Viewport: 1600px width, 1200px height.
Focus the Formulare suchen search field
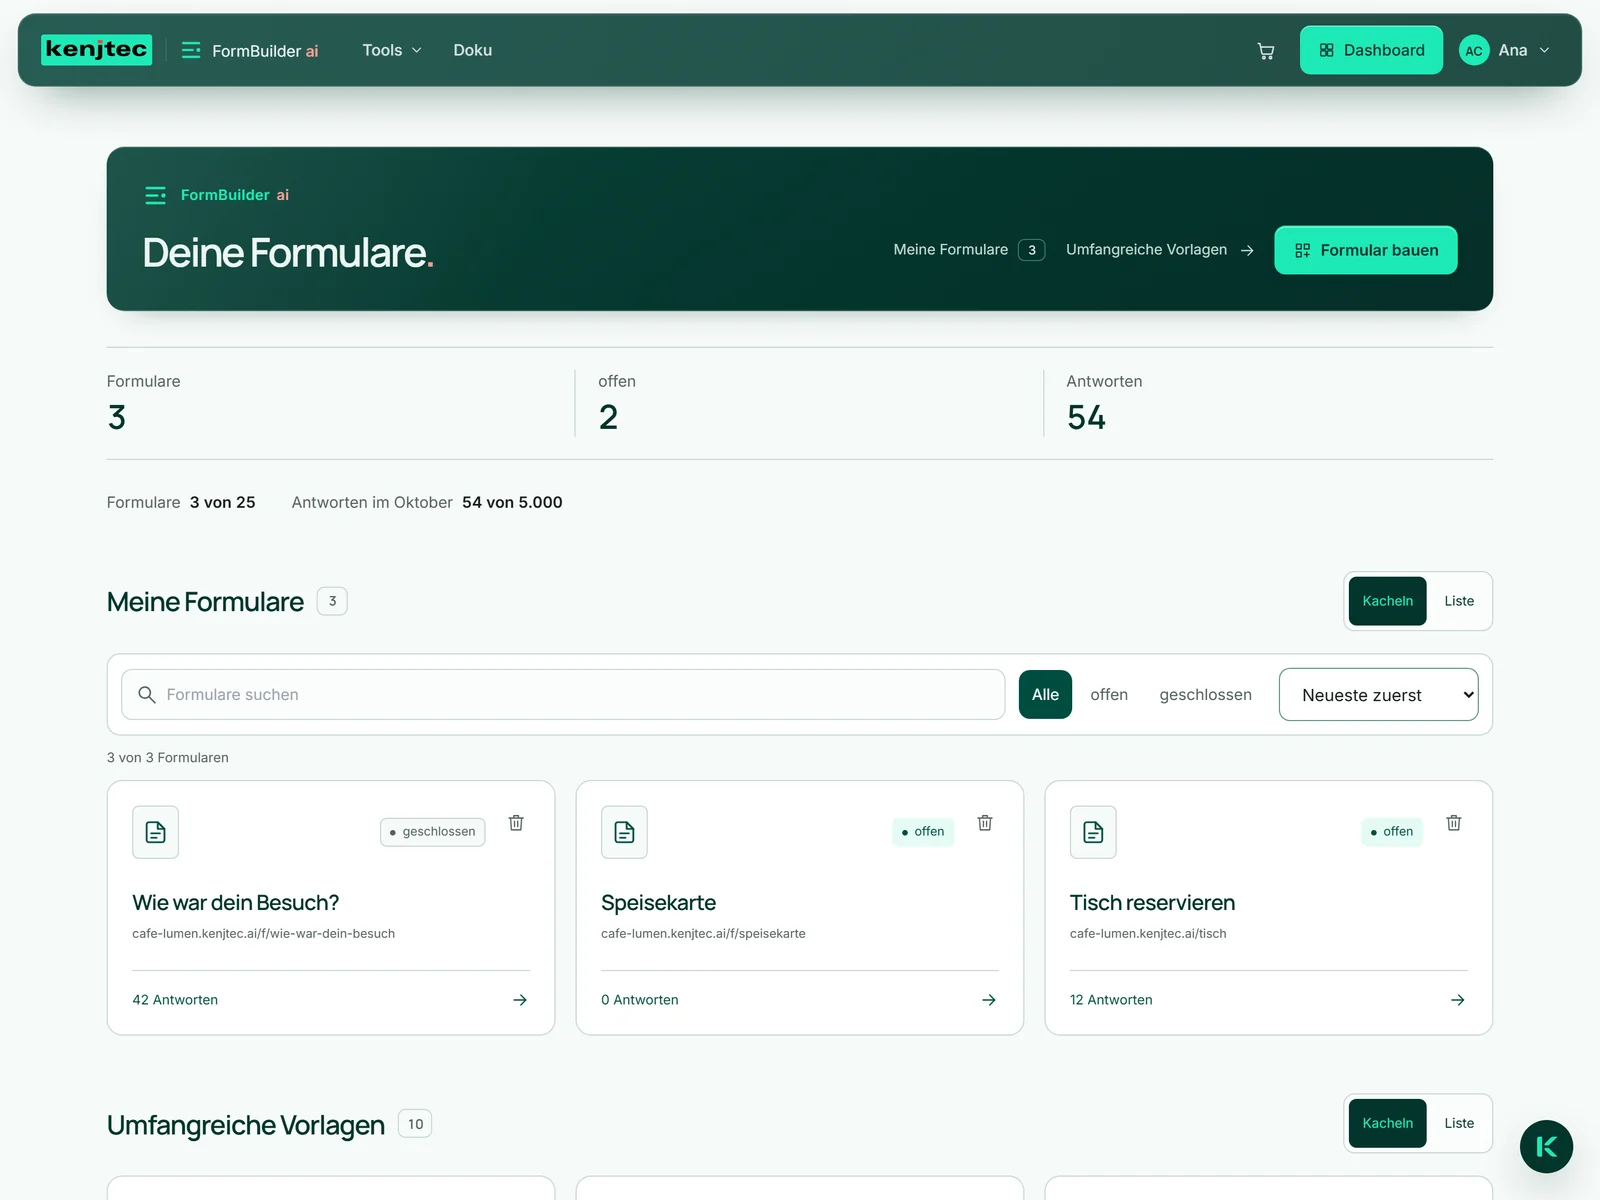click(563, 695)
